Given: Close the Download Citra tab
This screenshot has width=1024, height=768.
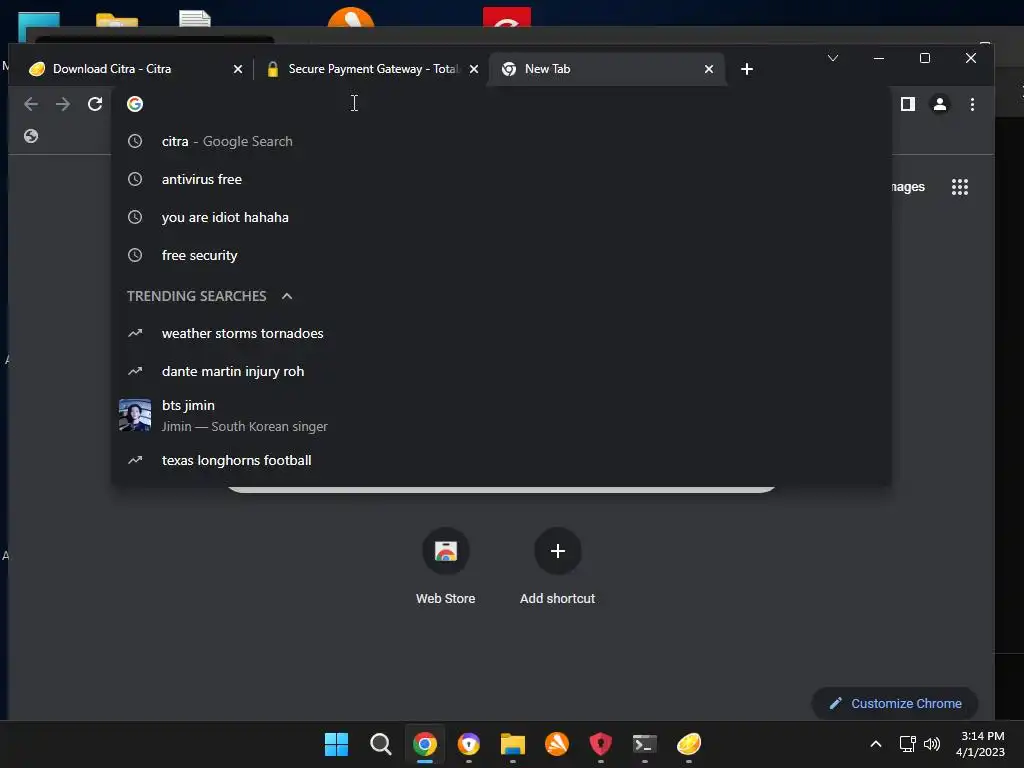Looking at the screenshot, I should pyautogui.click(x=238, y=69).
